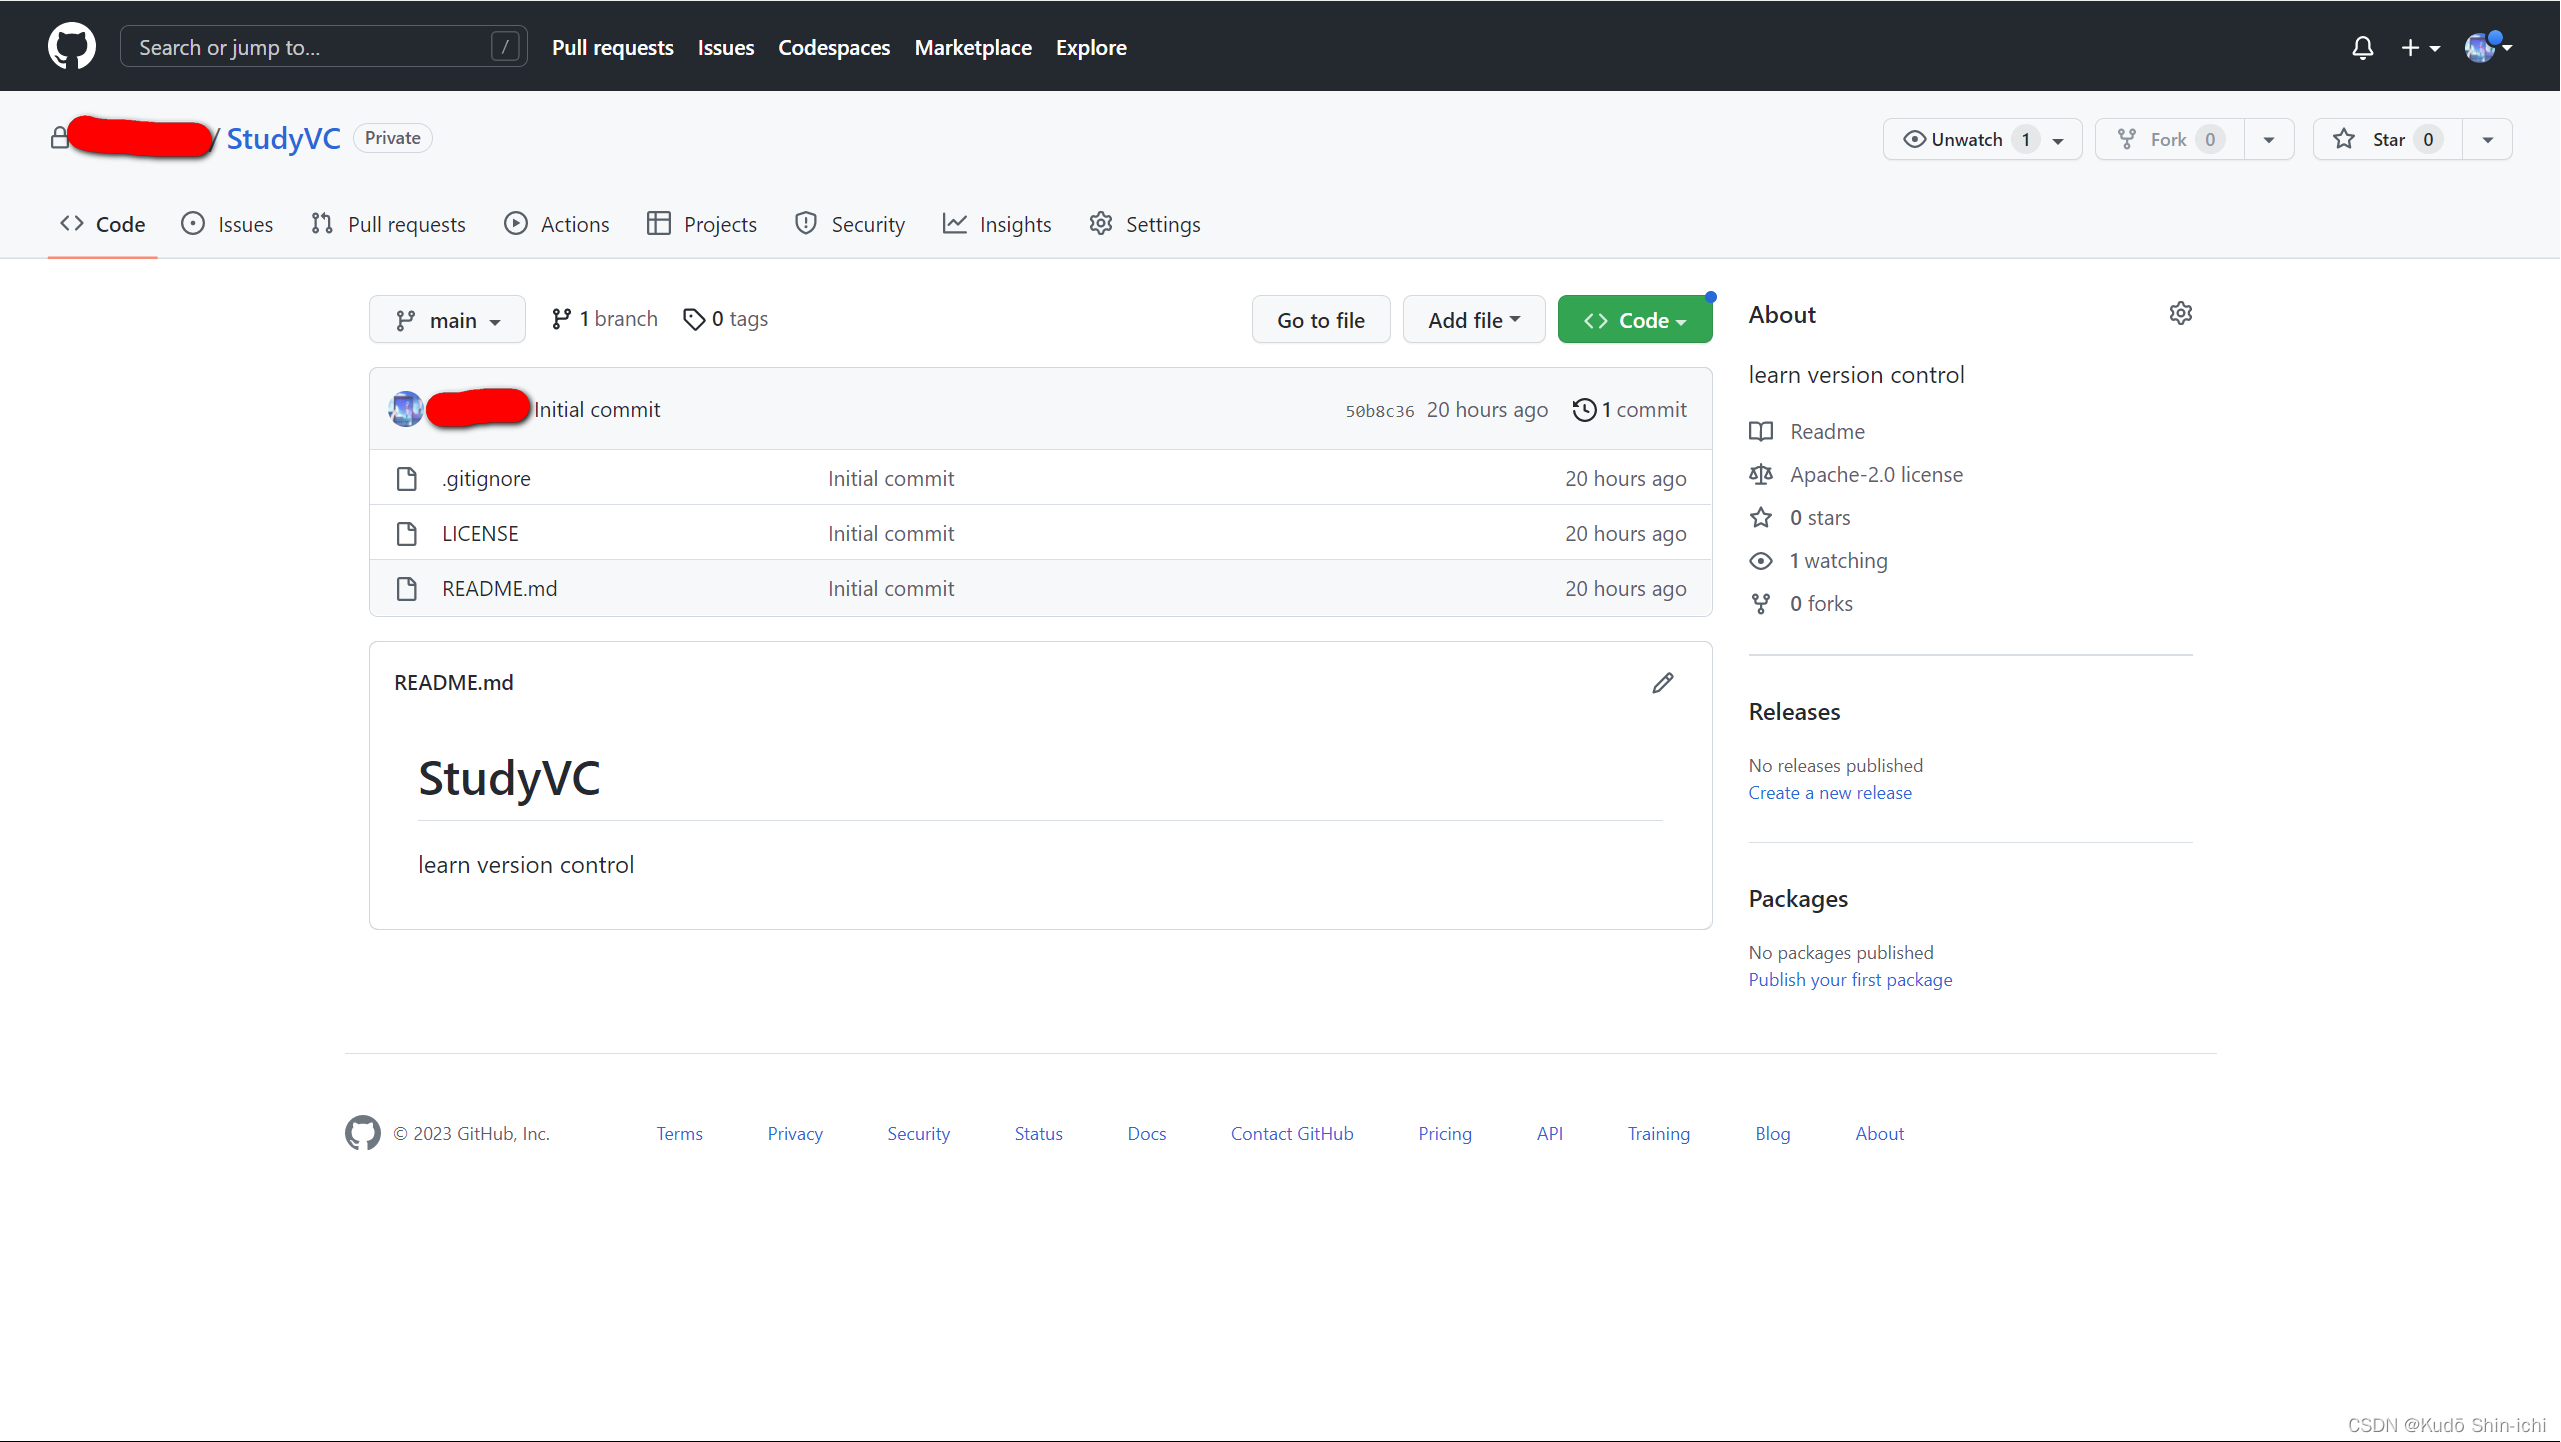Open Issues in top navigation

726,47
